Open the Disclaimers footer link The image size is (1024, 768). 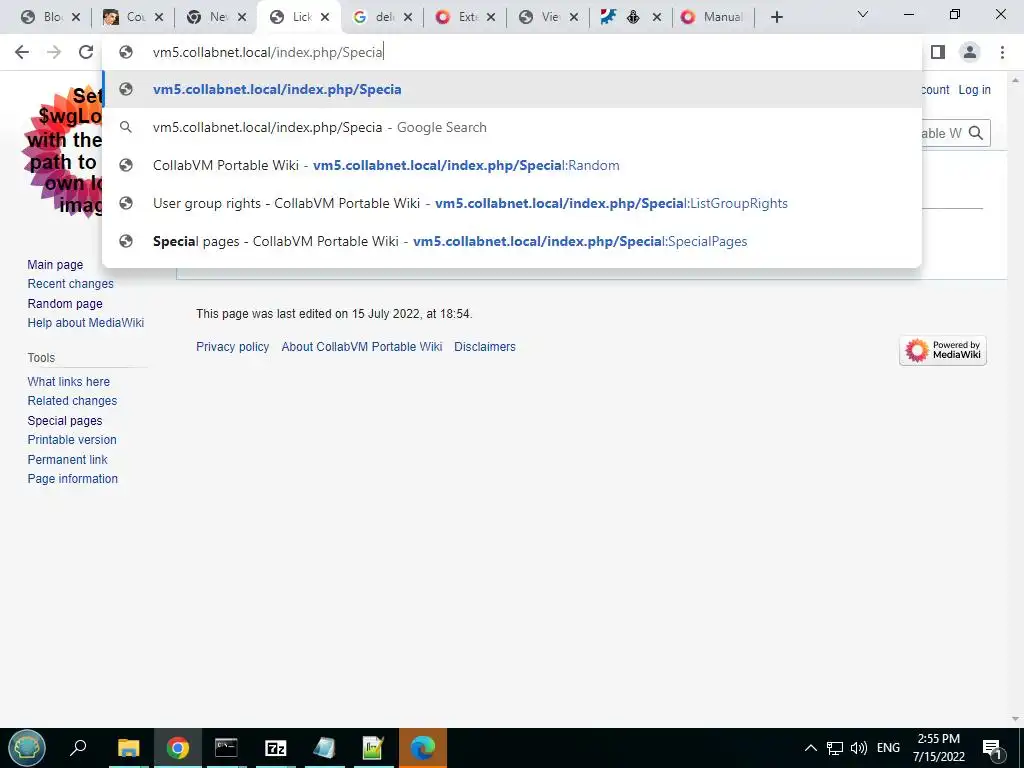coord(485,347)
